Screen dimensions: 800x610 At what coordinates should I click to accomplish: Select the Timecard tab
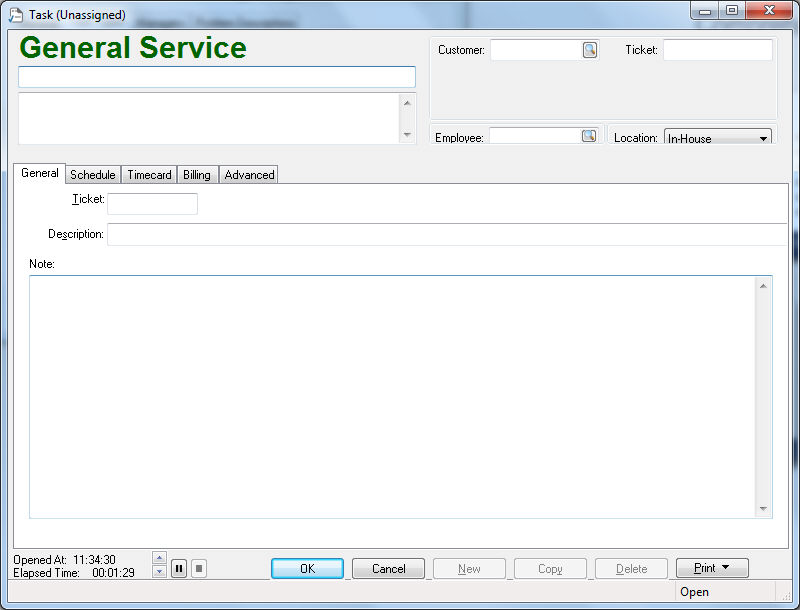click(x=148, y=174)
